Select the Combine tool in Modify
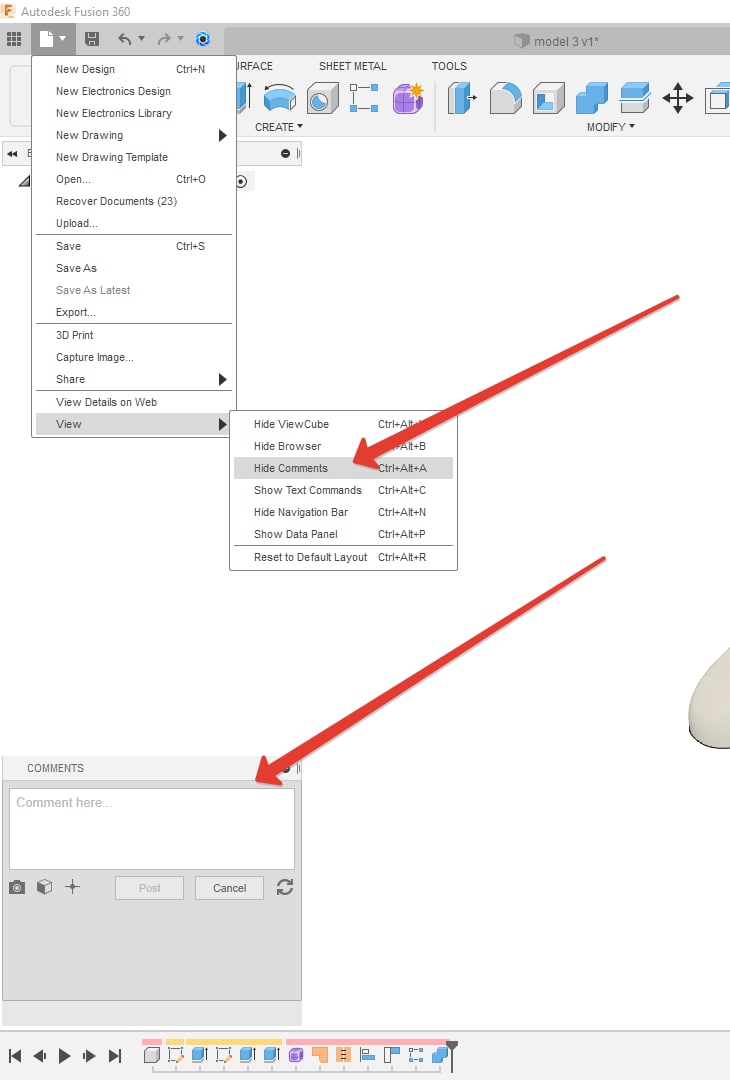 (592, 98)
